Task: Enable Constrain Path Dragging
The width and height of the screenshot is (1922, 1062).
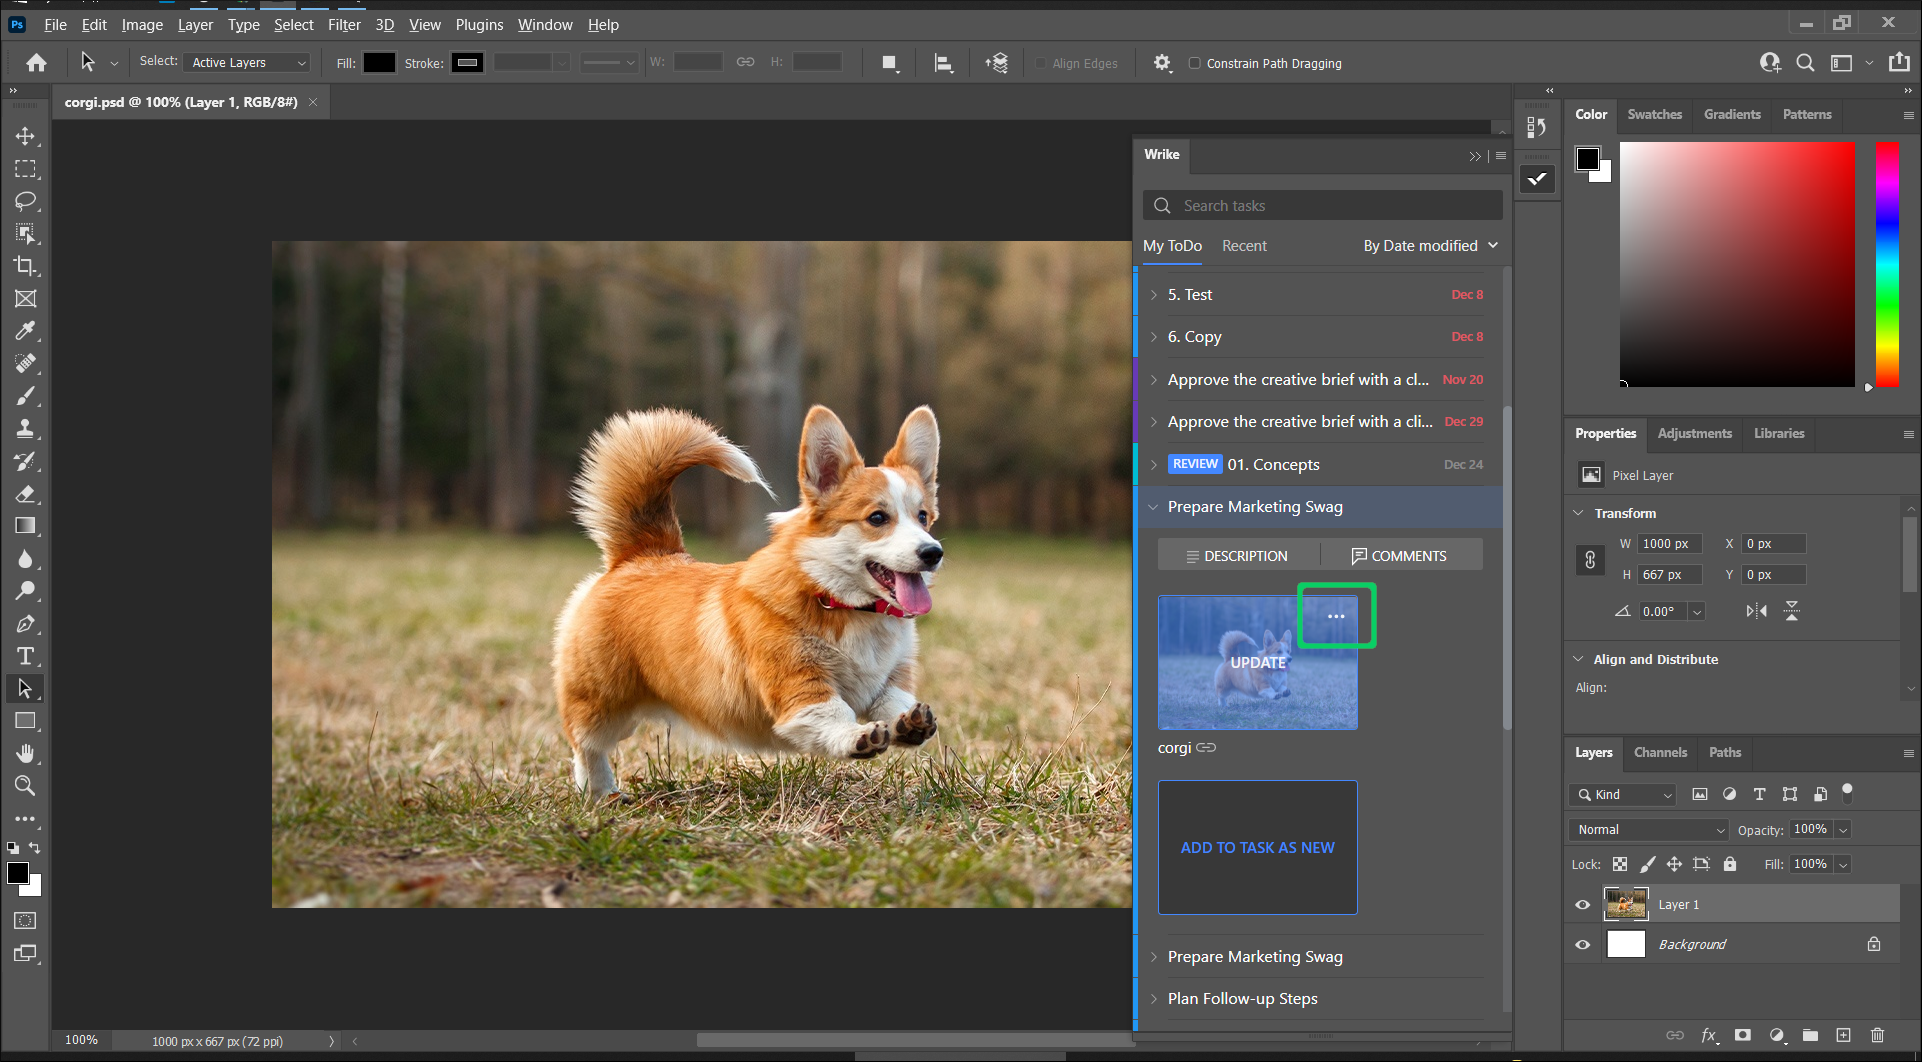Action: point(1195,63)
